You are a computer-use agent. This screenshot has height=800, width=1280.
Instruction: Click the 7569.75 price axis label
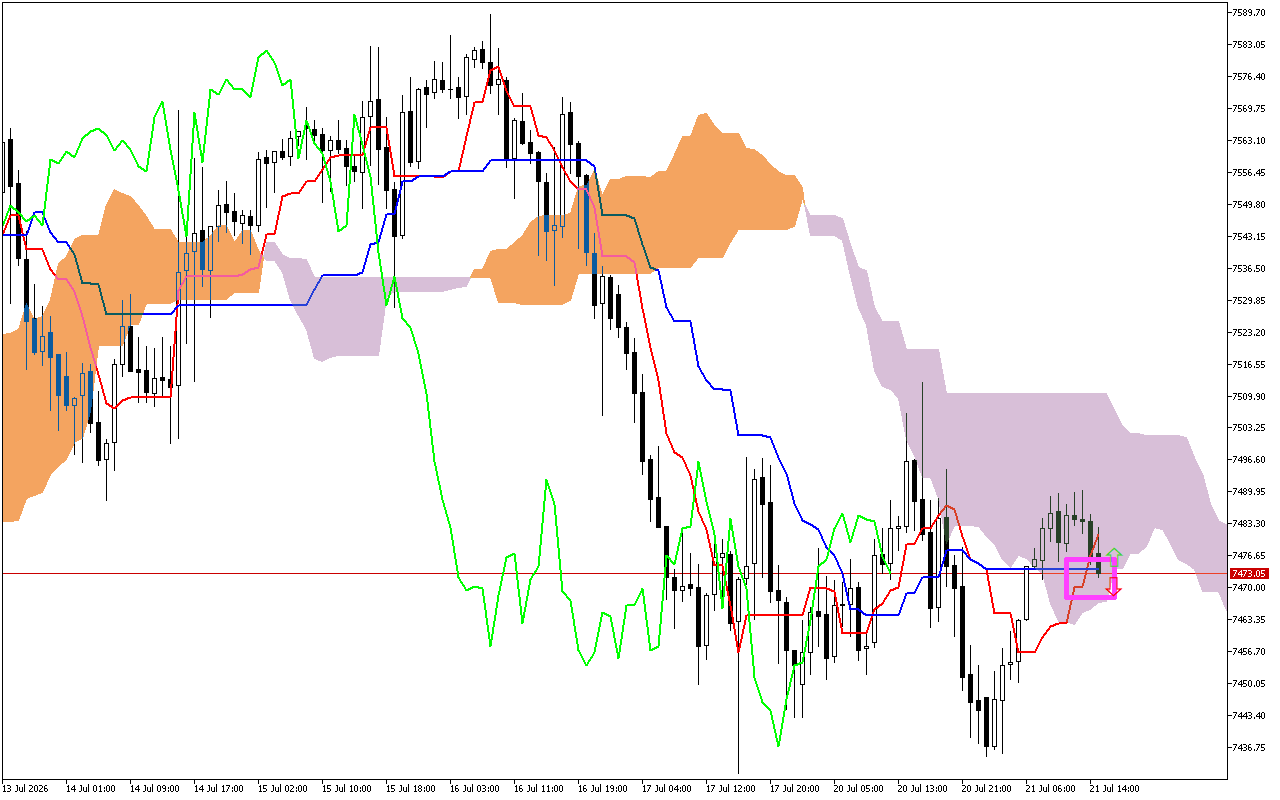[x=1250, y=109]
